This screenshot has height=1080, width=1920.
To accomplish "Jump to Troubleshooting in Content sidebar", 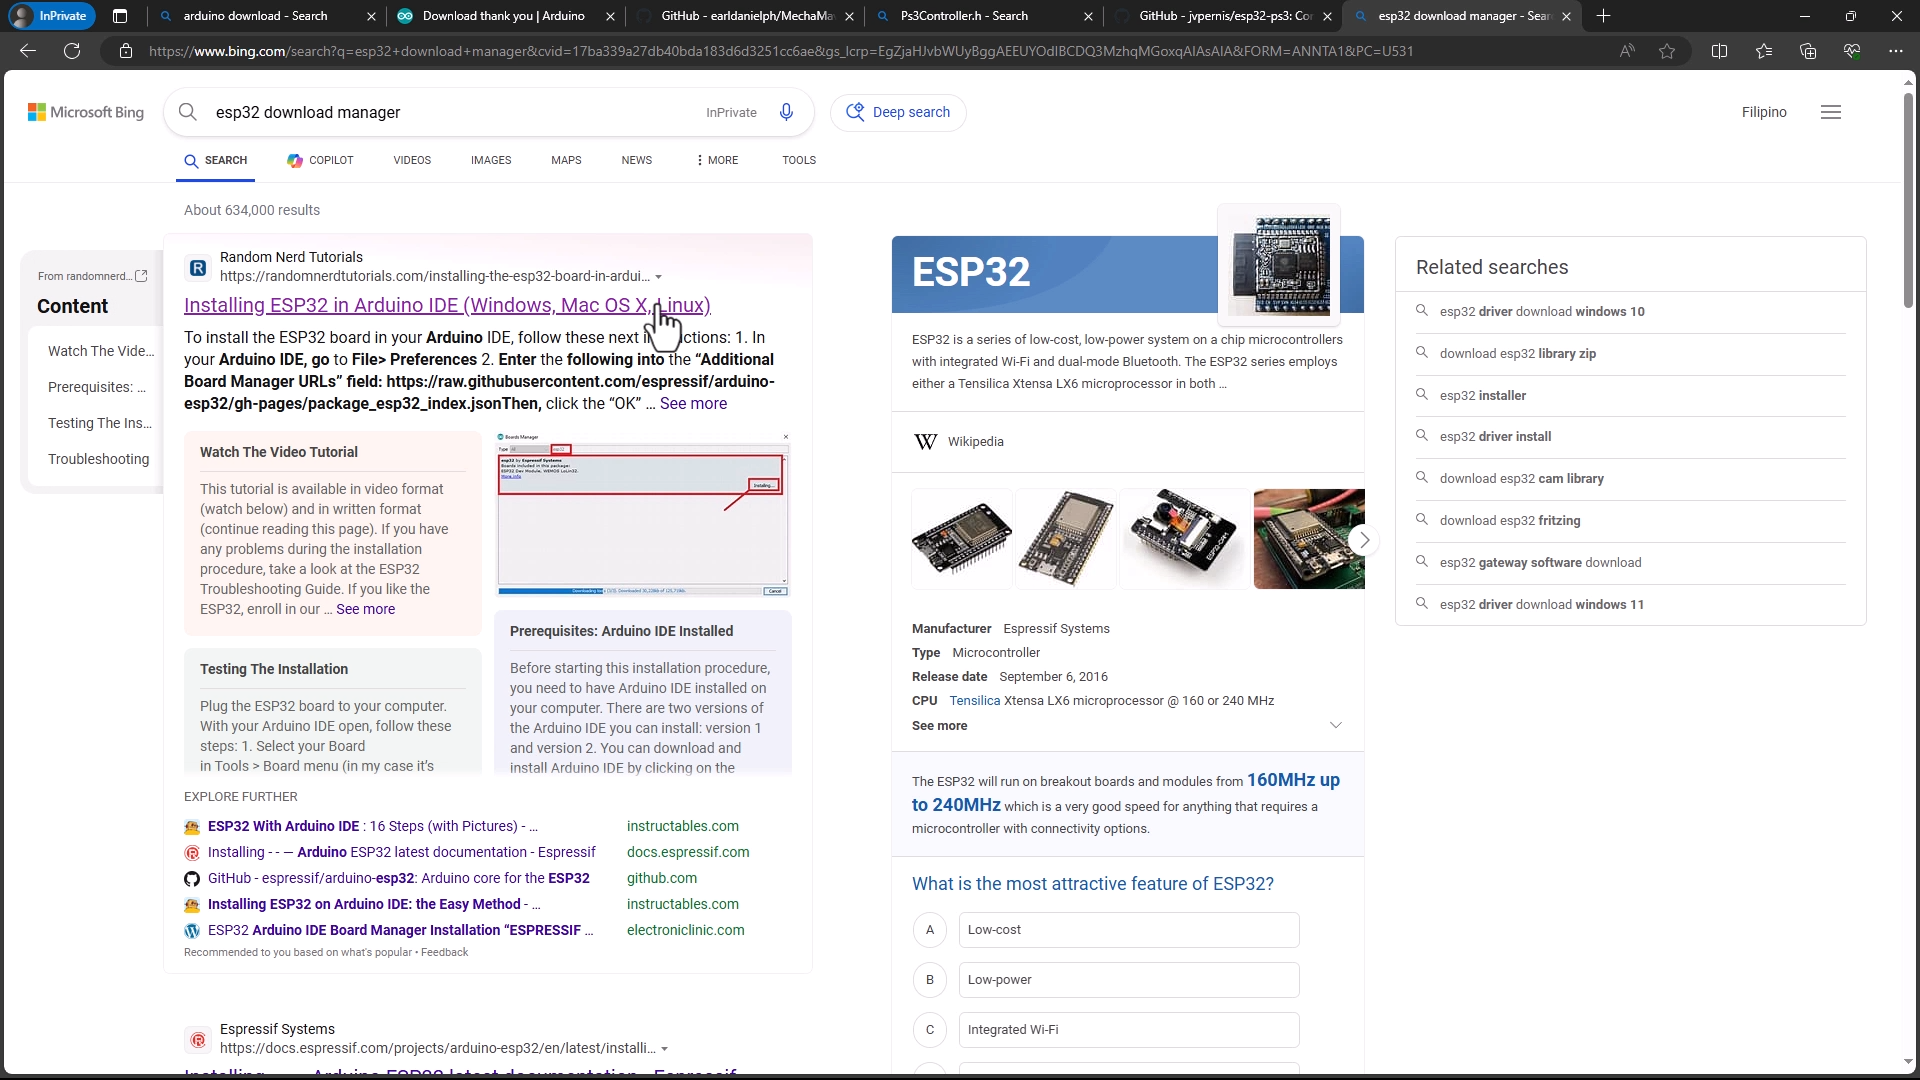I will 98,459.
